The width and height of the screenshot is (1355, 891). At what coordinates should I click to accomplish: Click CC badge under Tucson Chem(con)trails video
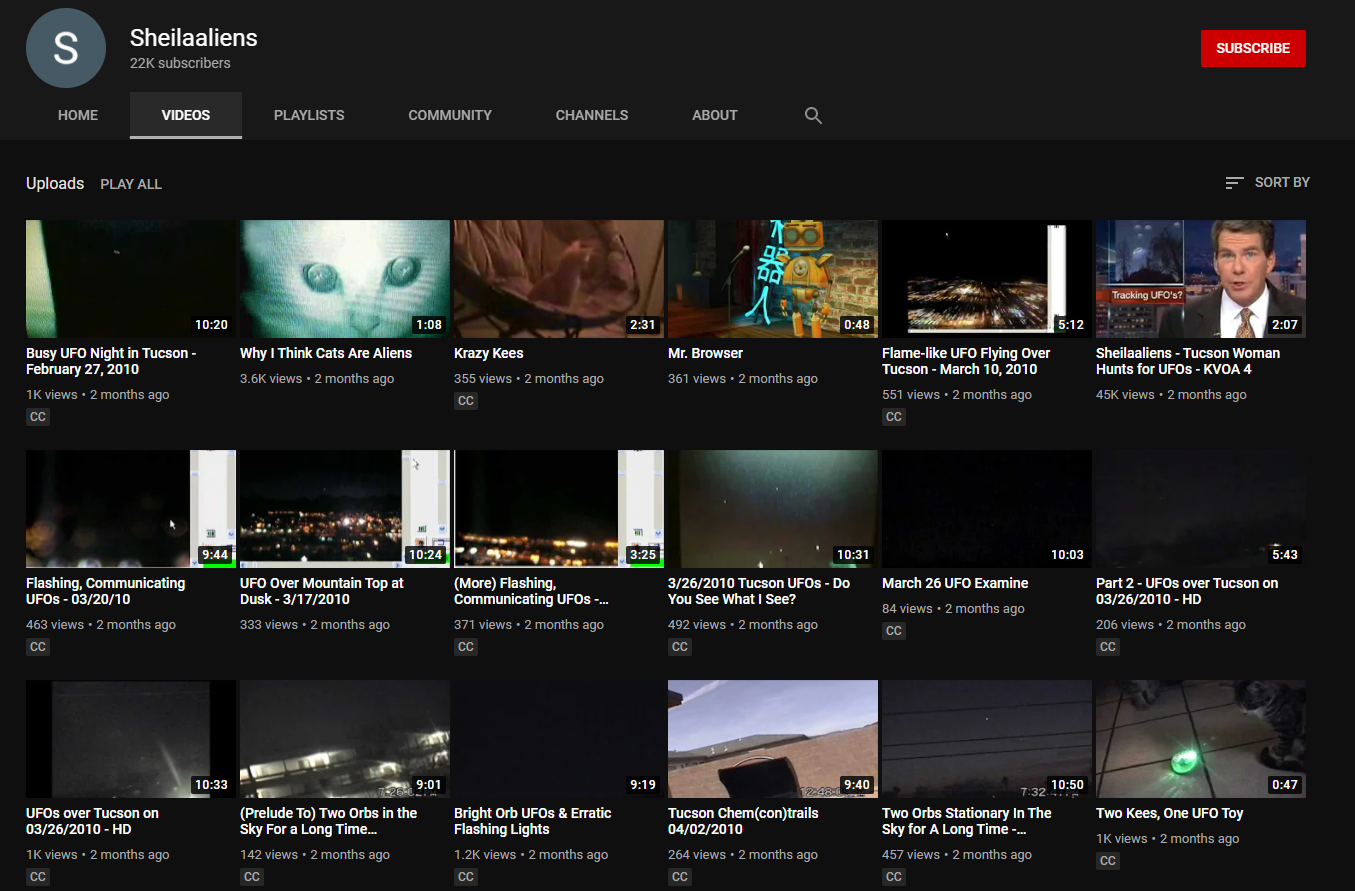click(680, 877)
